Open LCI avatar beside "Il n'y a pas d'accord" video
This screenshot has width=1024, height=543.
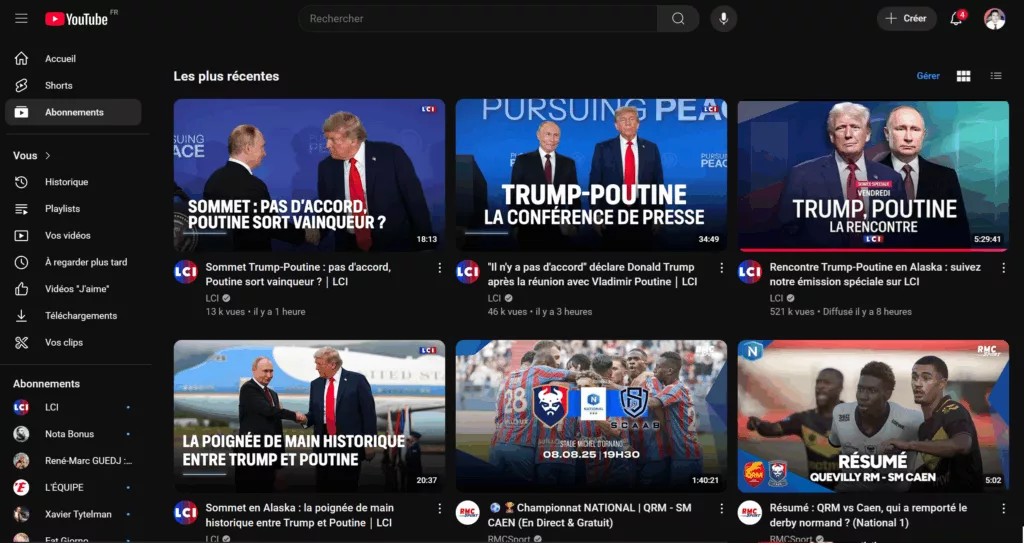click(468, 272)
